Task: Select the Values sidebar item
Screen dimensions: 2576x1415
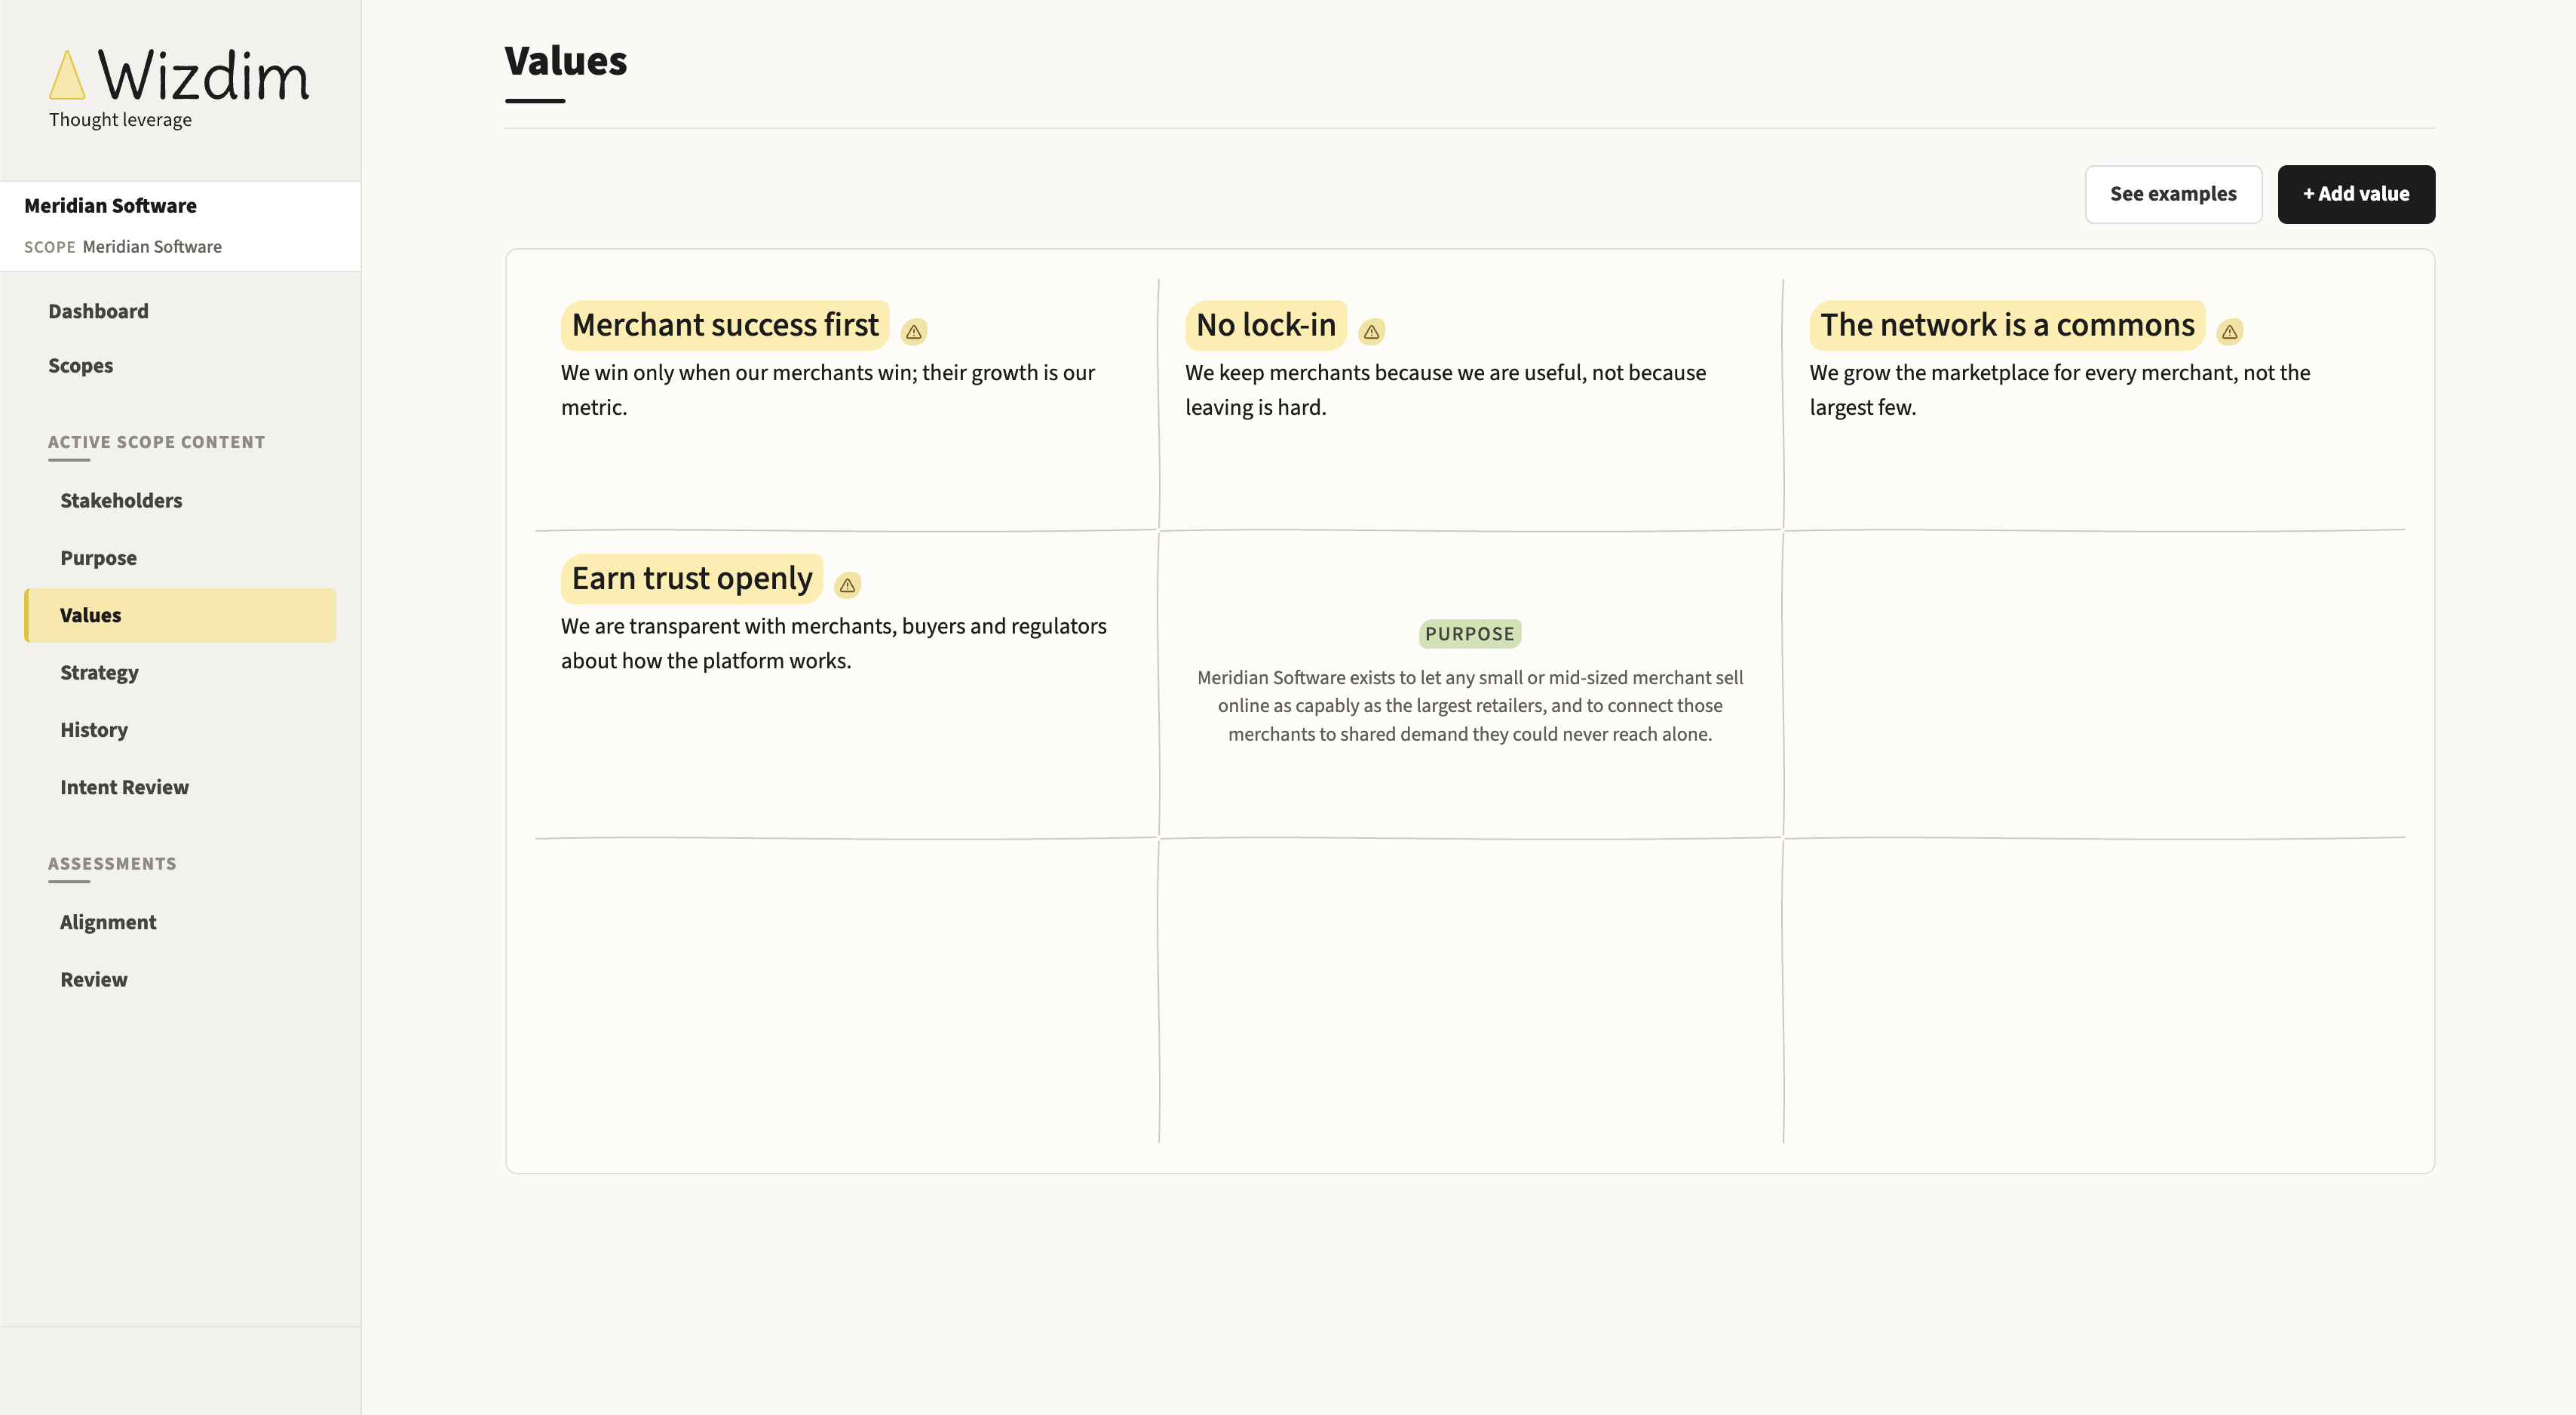Action: click(x=180, y=615)
